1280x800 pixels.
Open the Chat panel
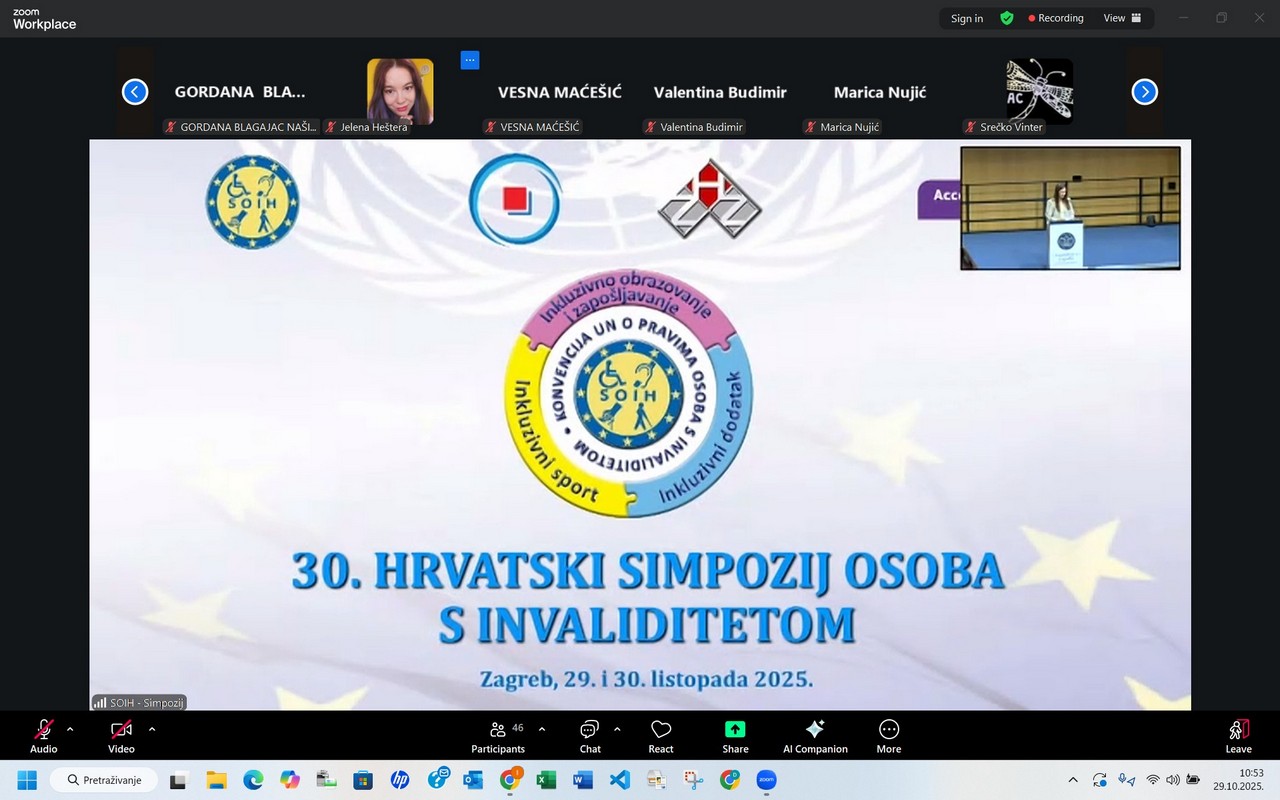(590, 735)
